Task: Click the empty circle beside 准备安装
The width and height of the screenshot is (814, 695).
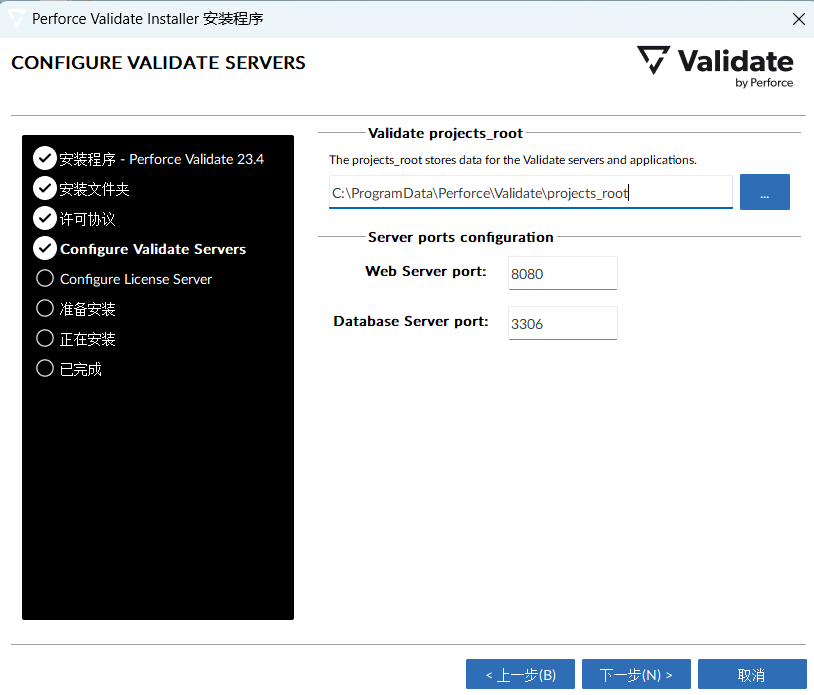Action: pos(44,308)
